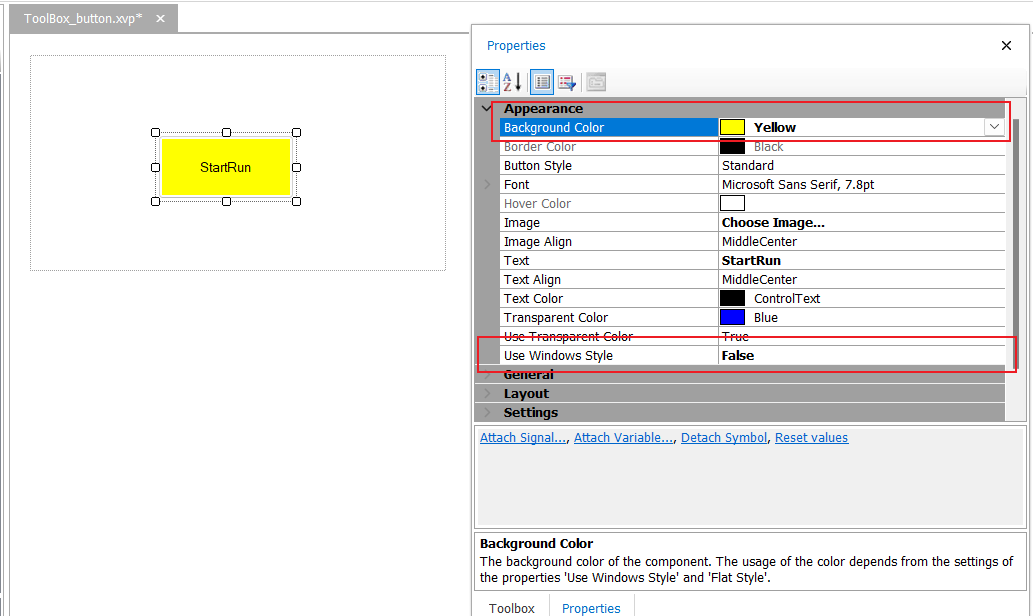Toggle the Use Transparent Color value
Viewport: 1033px width, 616px height.
point(860,337)
